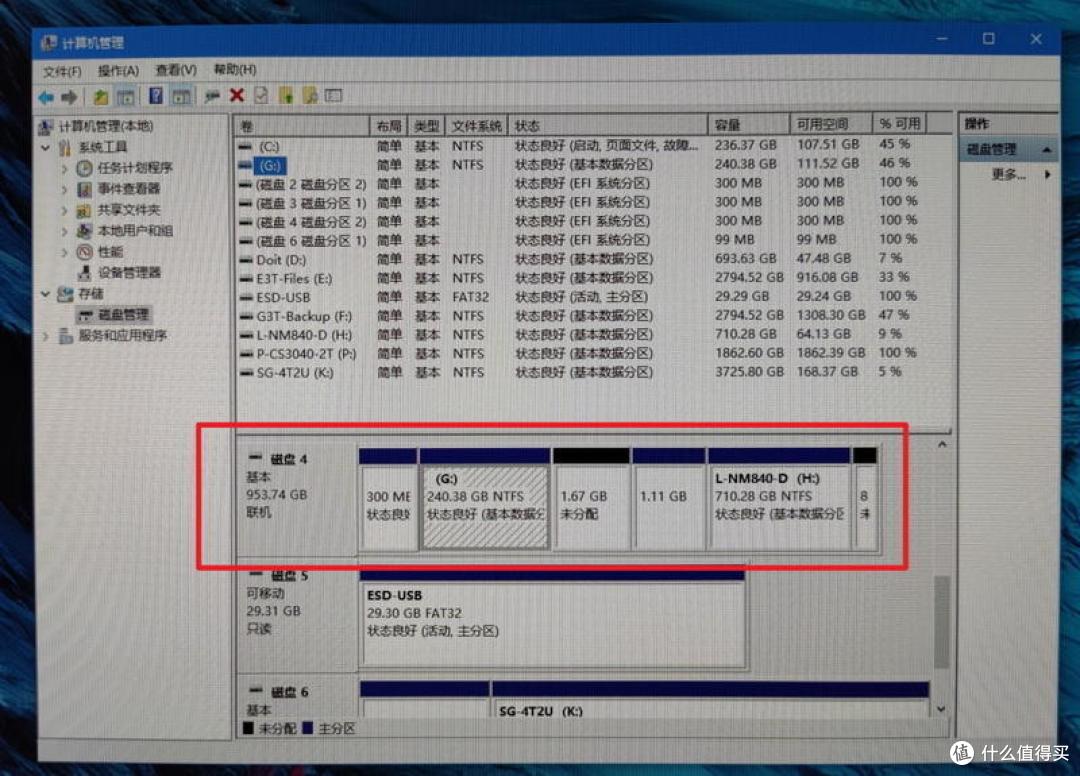Click the Help (?) toolbar icon
The image size is (1080, 776).
pyautogui.click(x=157, y=97)
